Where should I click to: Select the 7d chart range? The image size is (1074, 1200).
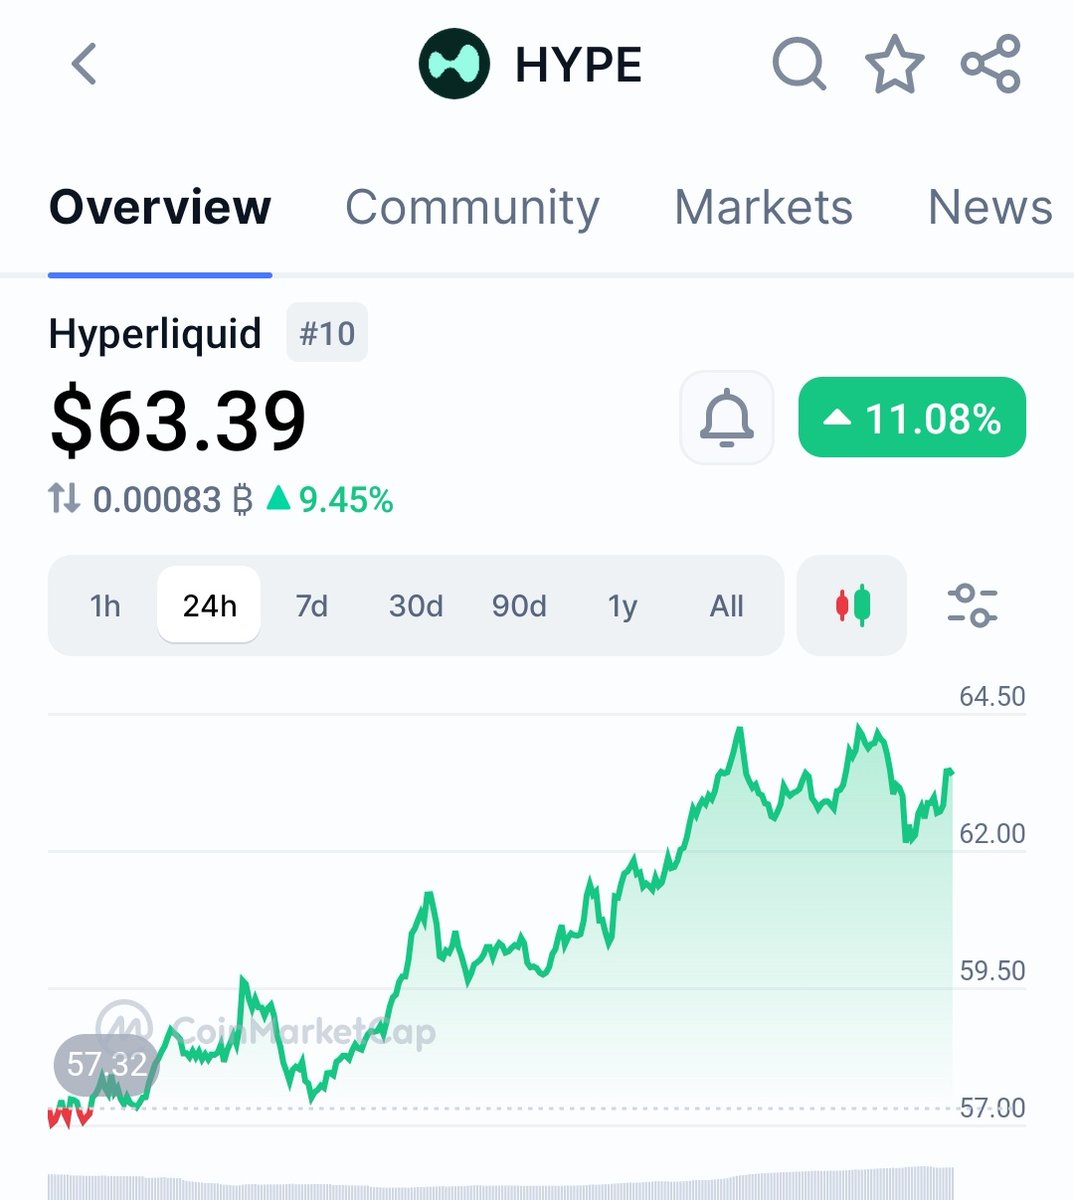pos(312,606)
